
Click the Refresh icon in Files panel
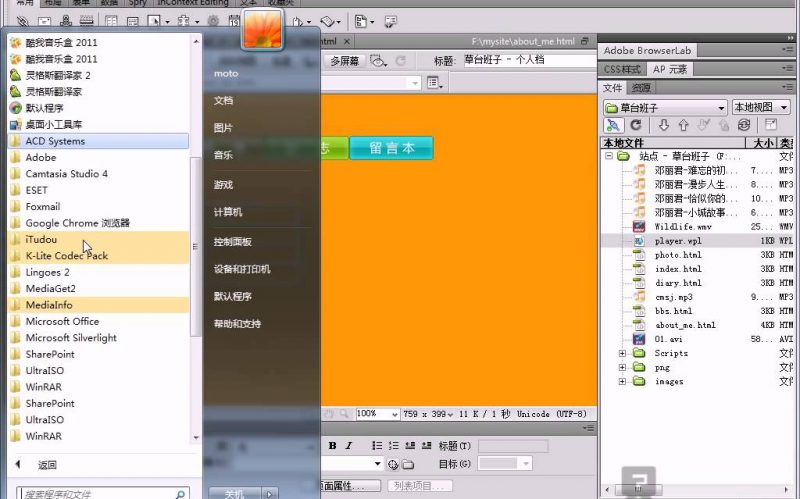point(636,125)
